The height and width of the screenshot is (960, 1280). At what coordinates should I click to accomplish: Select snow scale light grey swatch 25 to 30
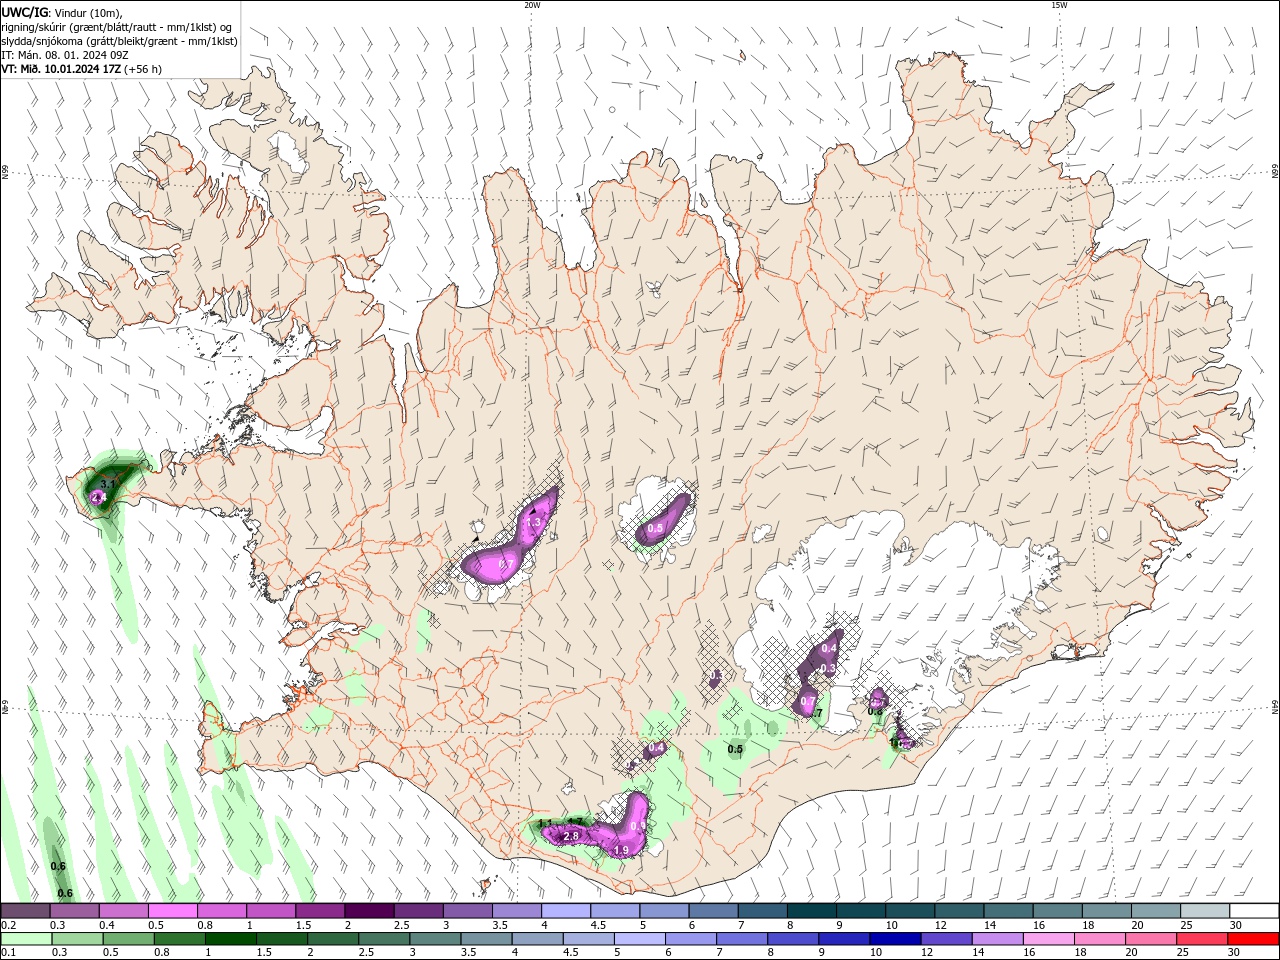(x=1206, y=910)
